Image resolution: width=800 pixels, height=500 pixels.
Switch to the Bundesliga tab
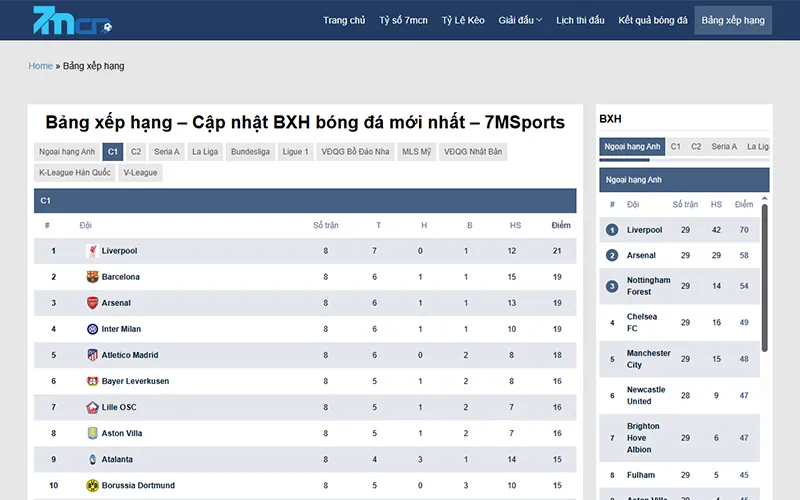click(250, 152)
